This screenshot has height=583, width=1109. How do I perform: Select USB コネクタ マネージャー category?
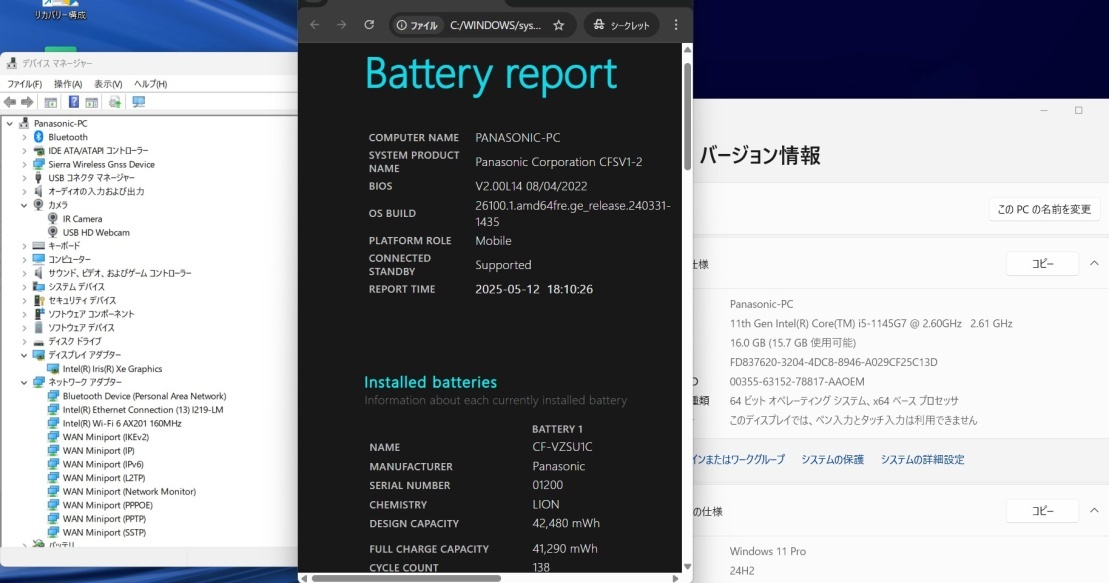pyautogui.click(x=91, y=178)
